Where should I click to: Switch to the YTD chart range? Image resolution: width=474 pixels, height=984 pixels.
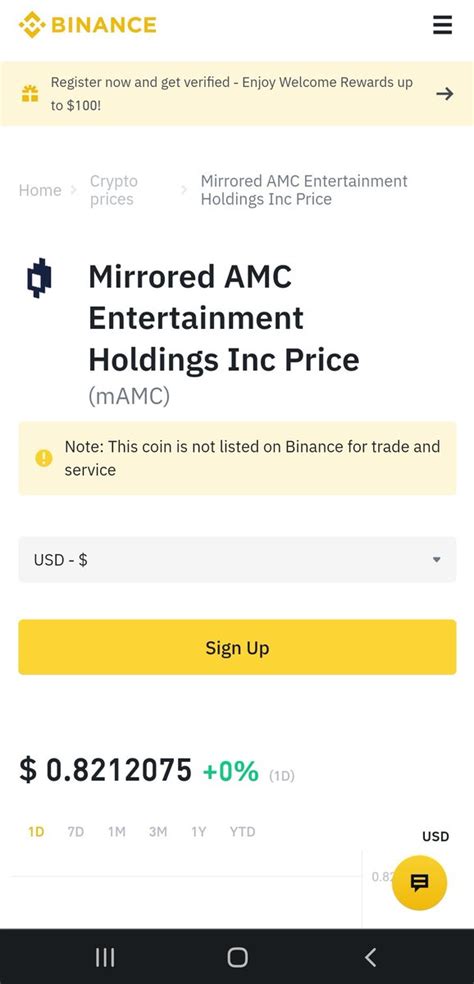[242, 832]
